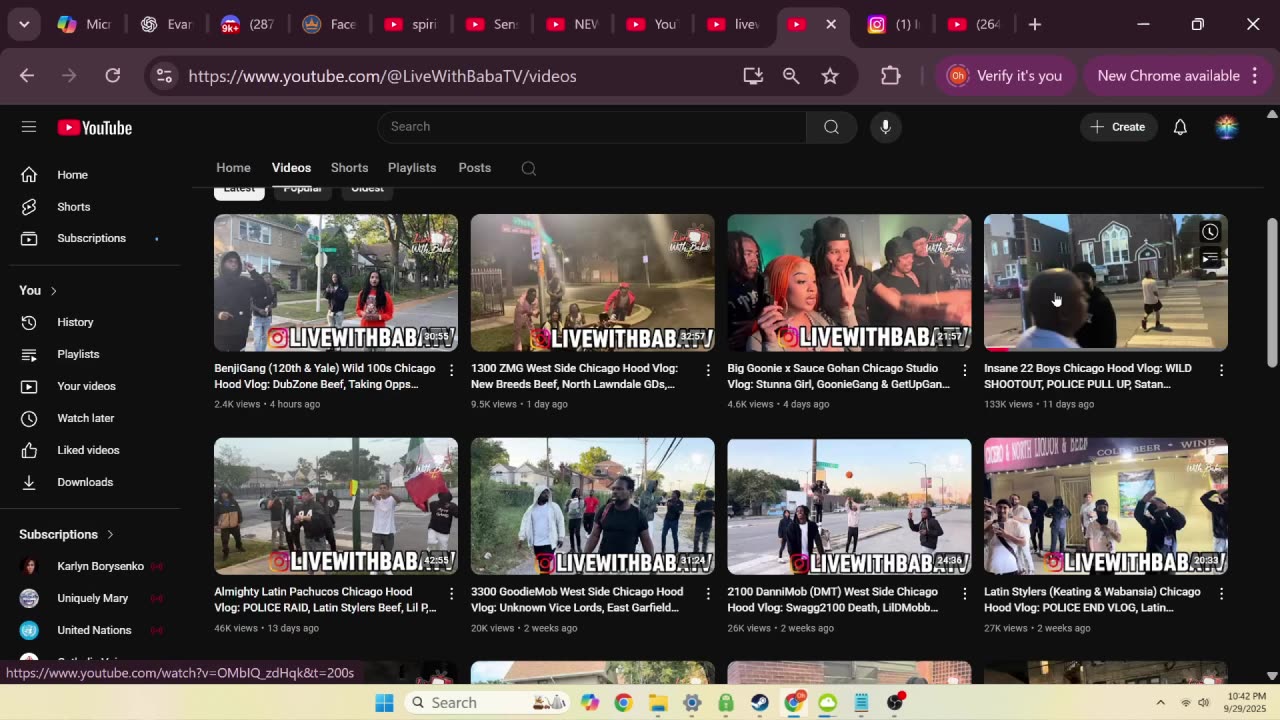Click the YouTube logo
The height and width of the screenshot is (720, 1280).
[95, 127]
